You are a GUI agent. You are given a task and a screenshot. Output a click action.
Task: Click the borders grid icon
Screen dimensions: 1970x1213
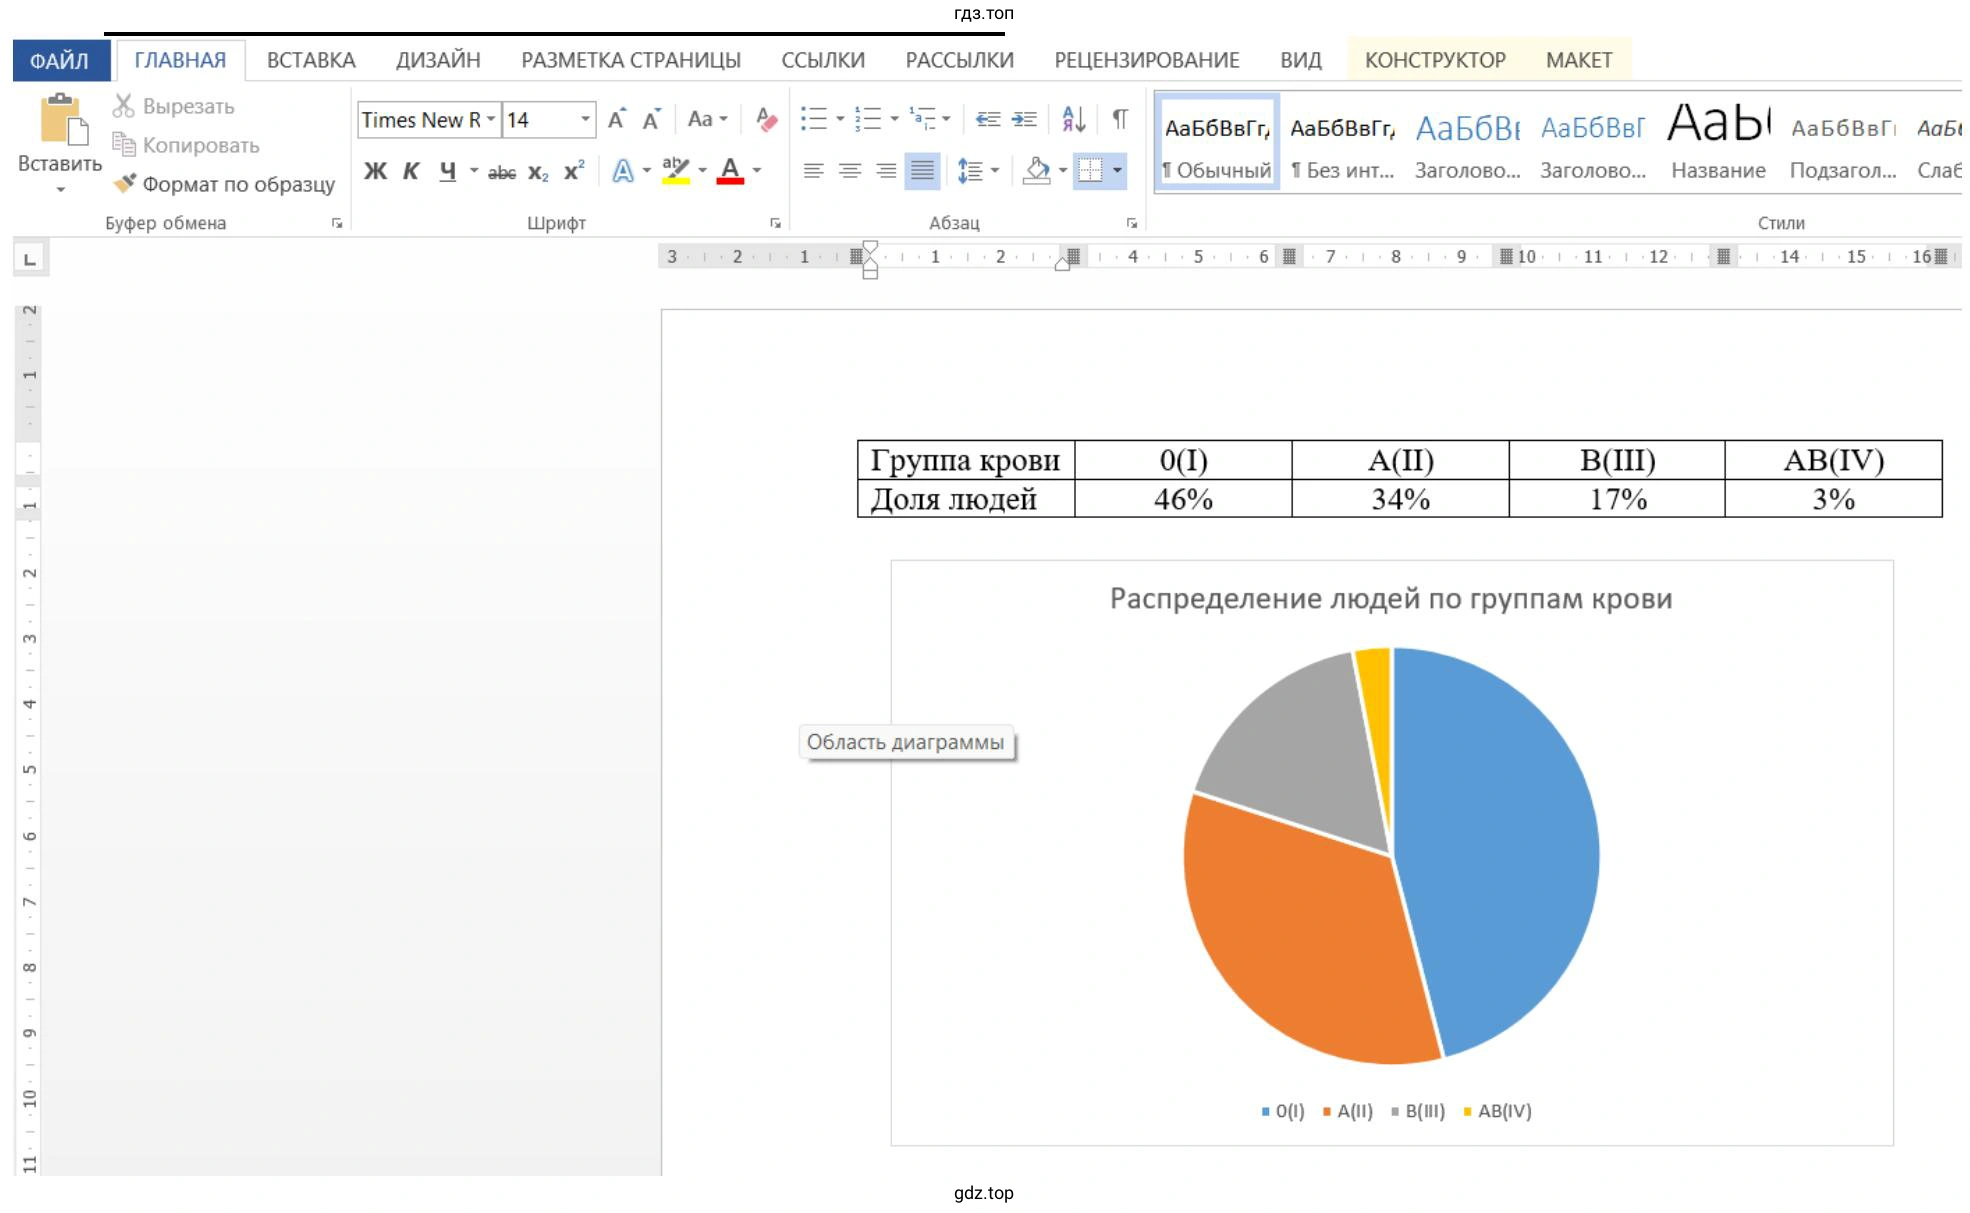tap(1090, 171)
